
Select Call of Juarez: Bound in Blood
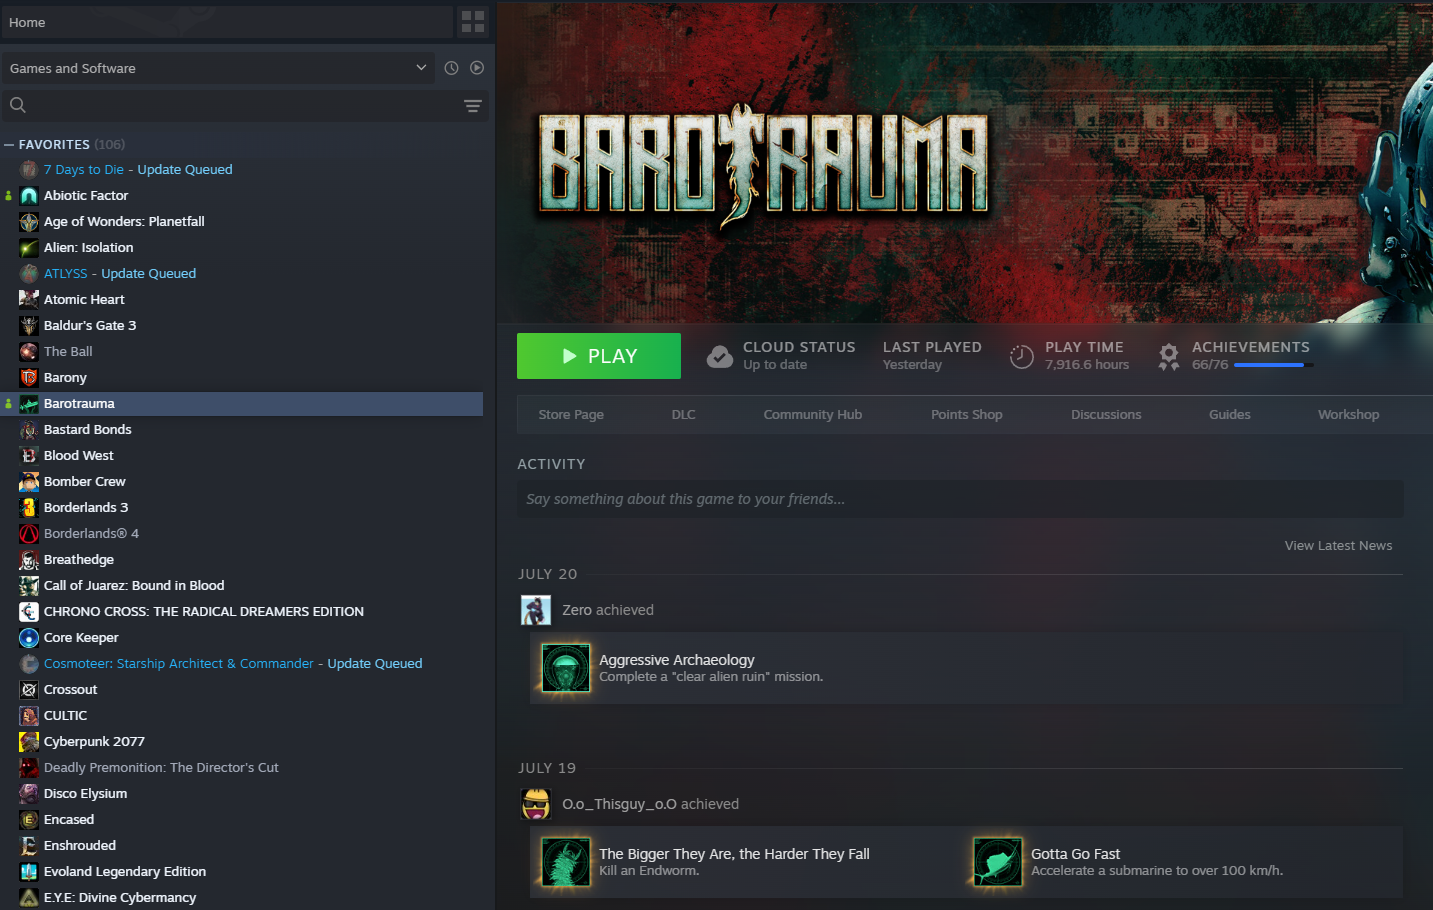click(134, 586)
